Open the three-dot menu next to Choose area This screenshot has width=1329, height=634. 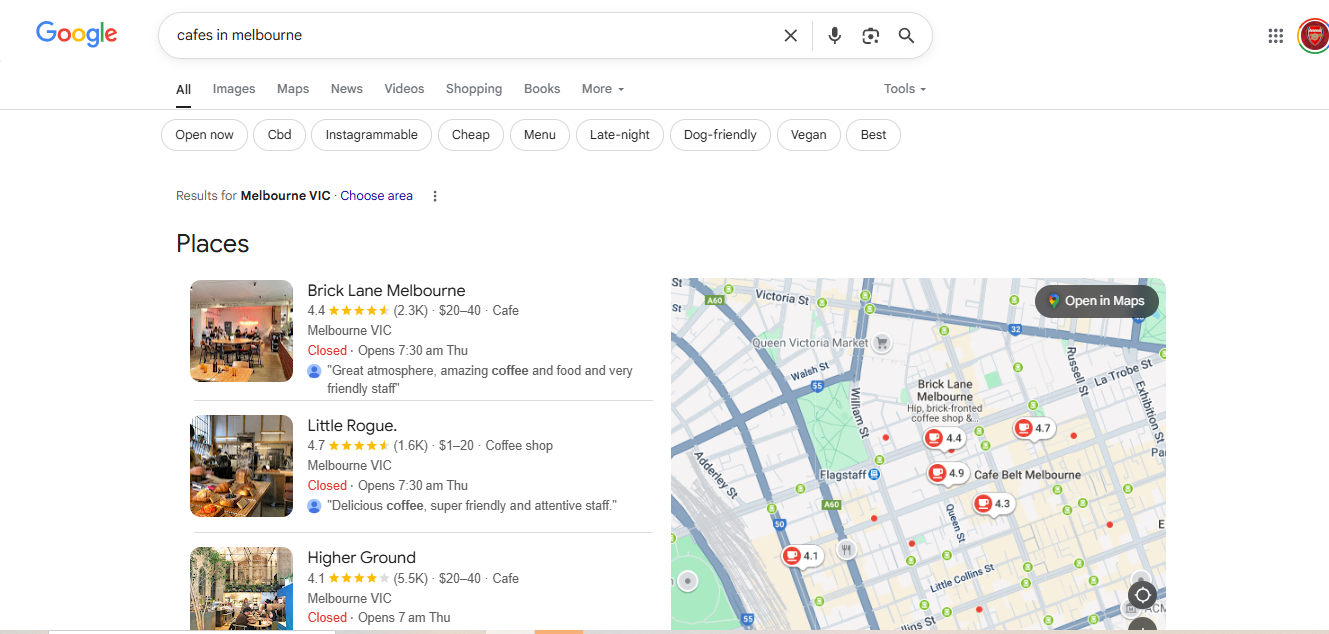click(x=434, y=196)
